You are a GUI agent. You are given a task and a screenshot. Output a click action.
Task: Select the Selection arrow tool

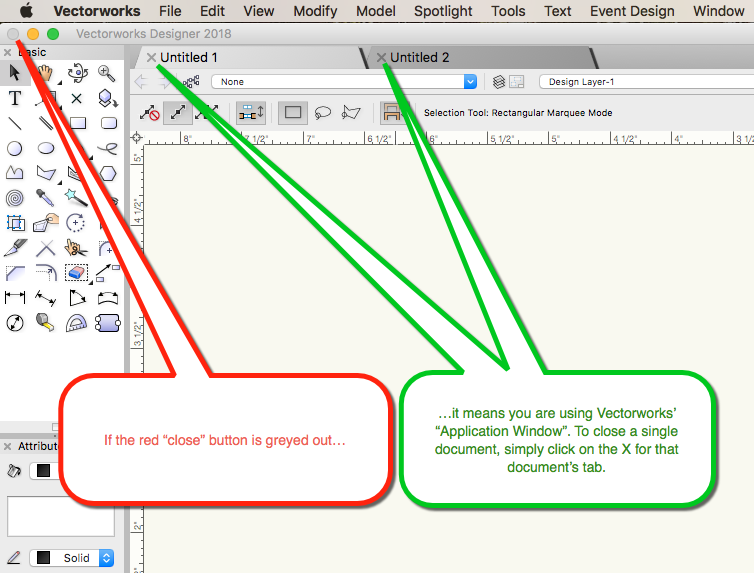pyautogui.click(x=15, y=73)
